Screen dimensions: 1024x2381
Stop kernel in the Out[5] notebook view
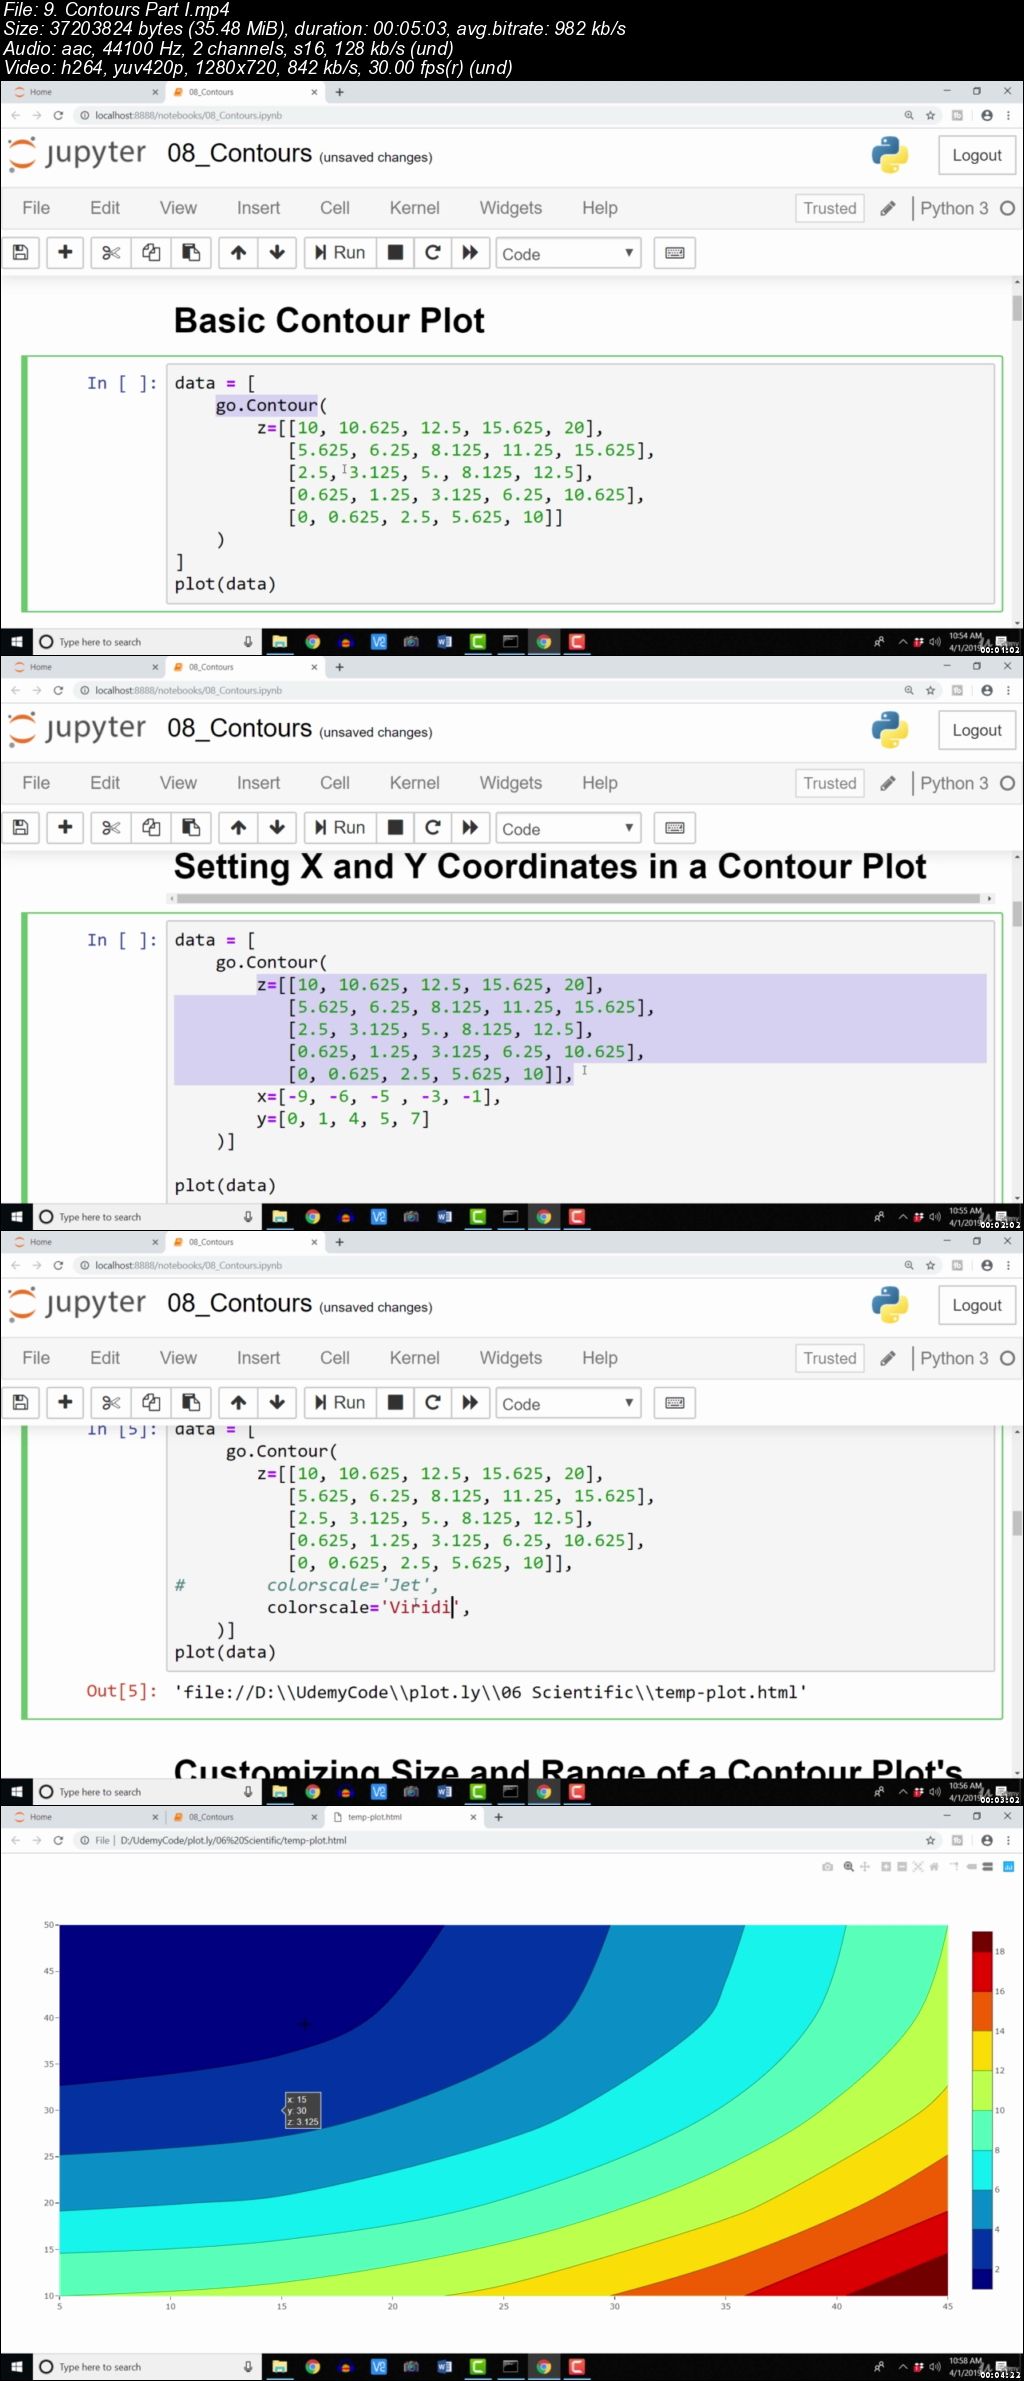pos(396,1403)
